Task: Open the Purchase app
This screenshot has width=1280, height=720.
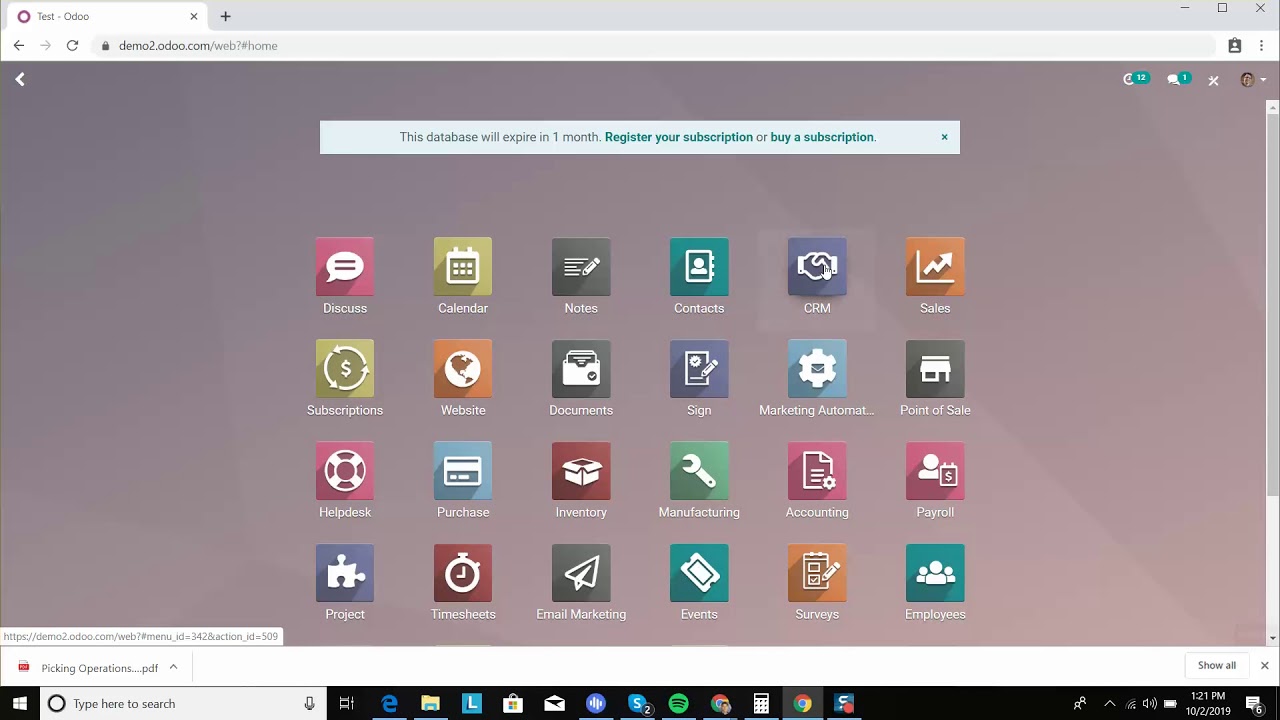Action: 463,471
